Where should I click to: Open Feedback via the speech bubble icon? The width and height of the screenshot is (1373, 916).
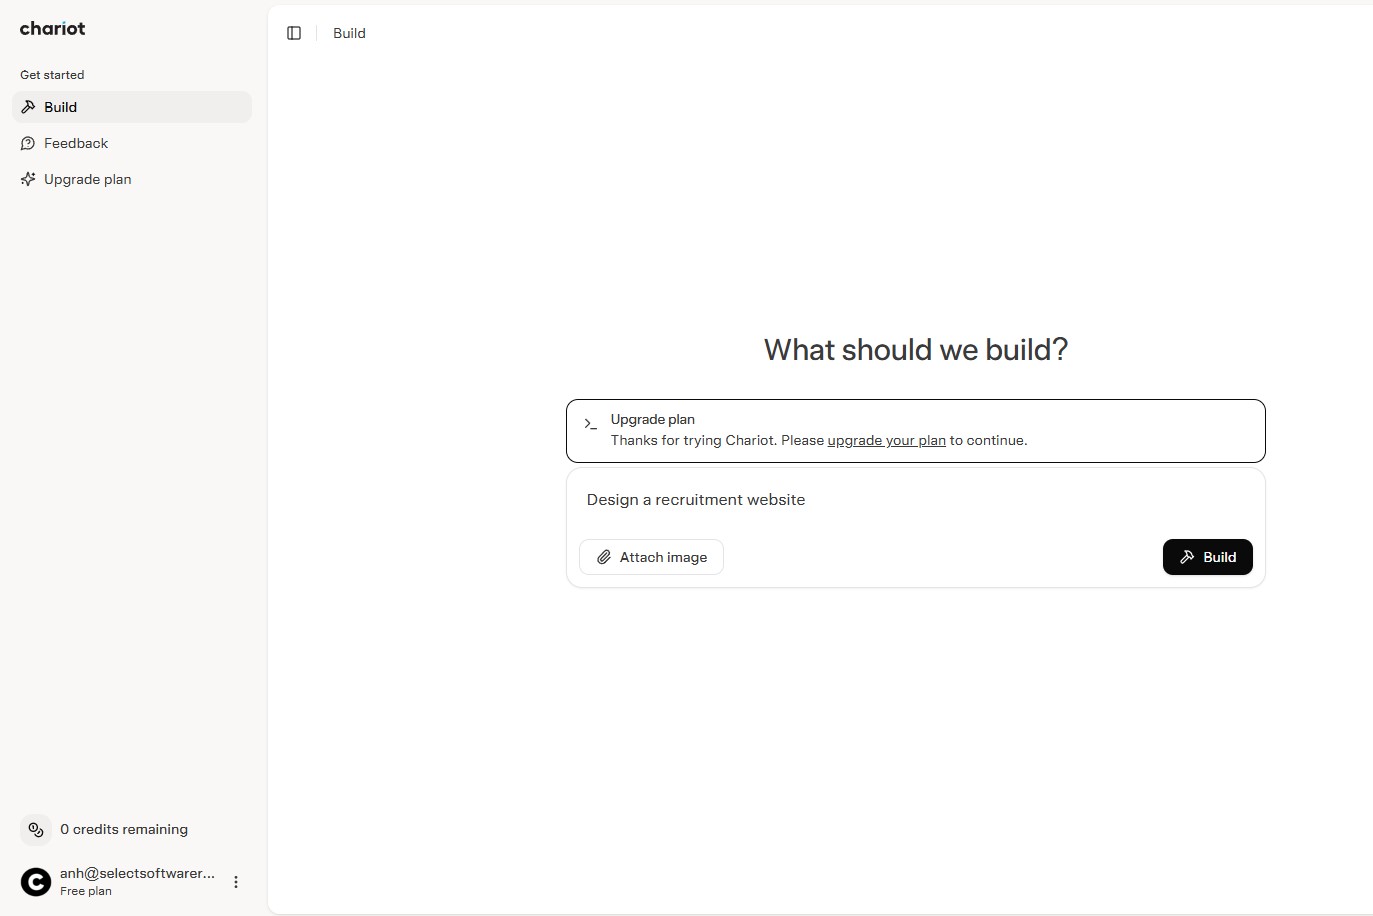28,143
